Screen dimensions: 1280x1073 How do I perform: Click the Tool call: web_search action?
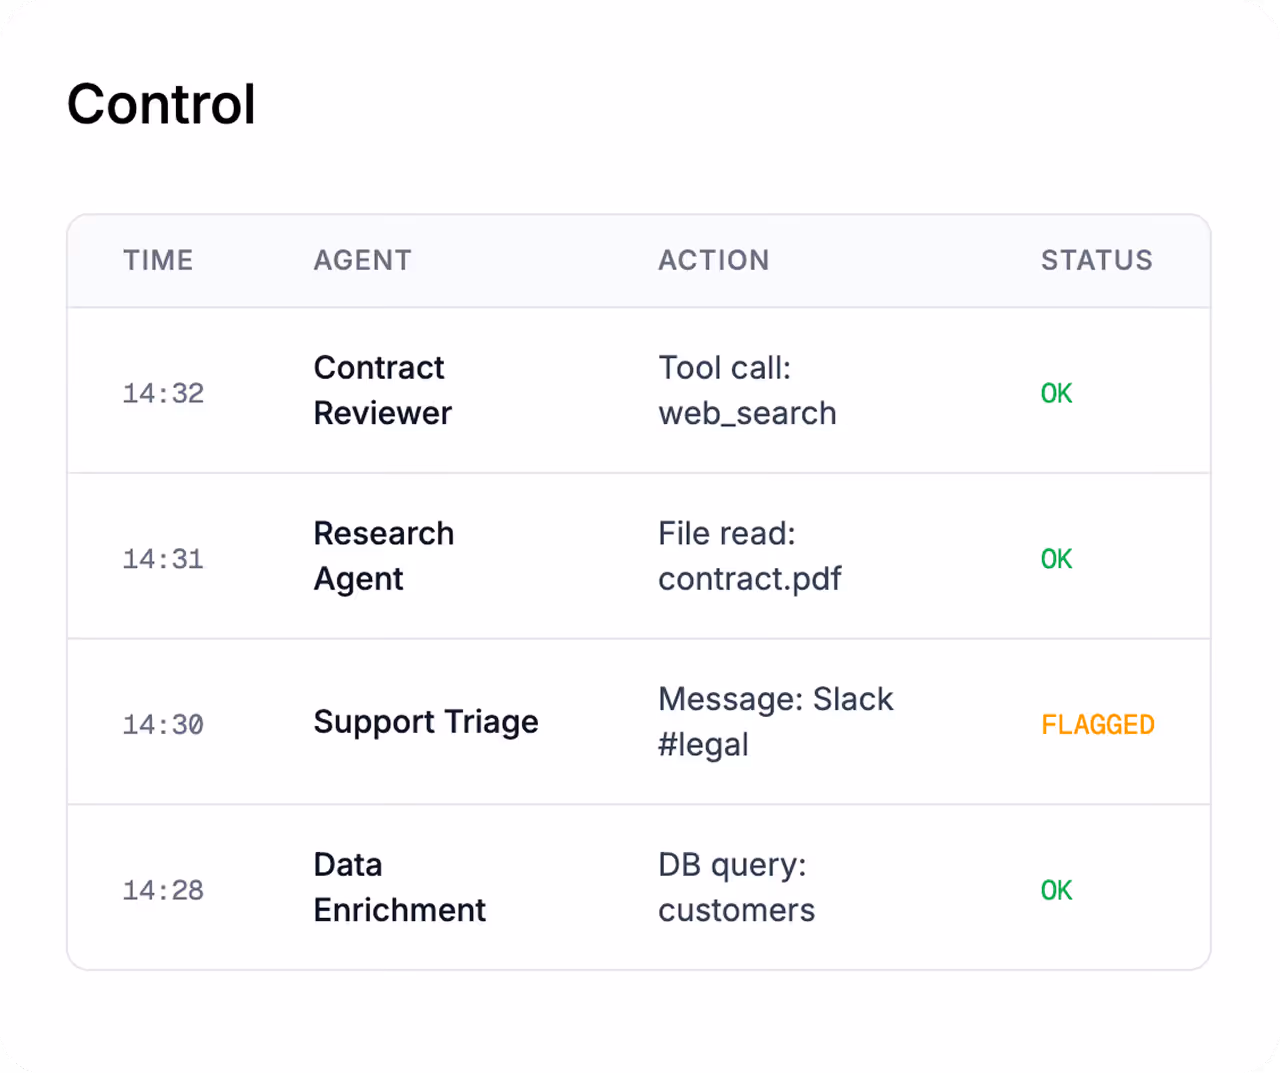[747, 390]
